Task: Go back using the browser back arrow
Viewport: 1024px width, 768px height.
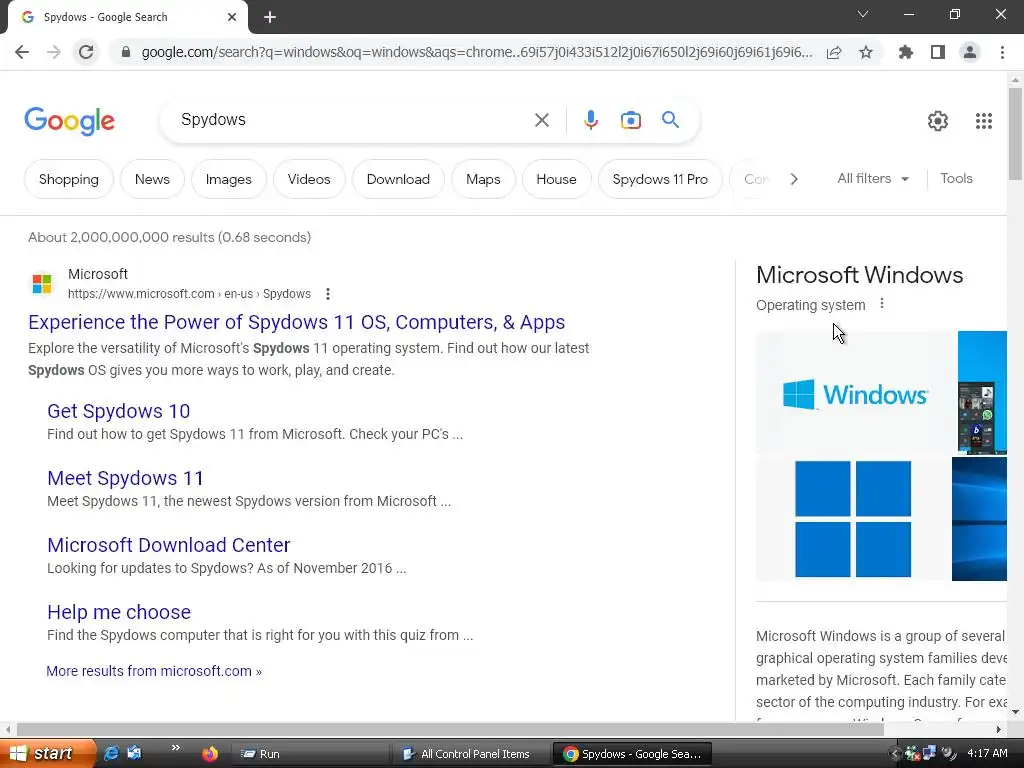Action: [22, 52]
